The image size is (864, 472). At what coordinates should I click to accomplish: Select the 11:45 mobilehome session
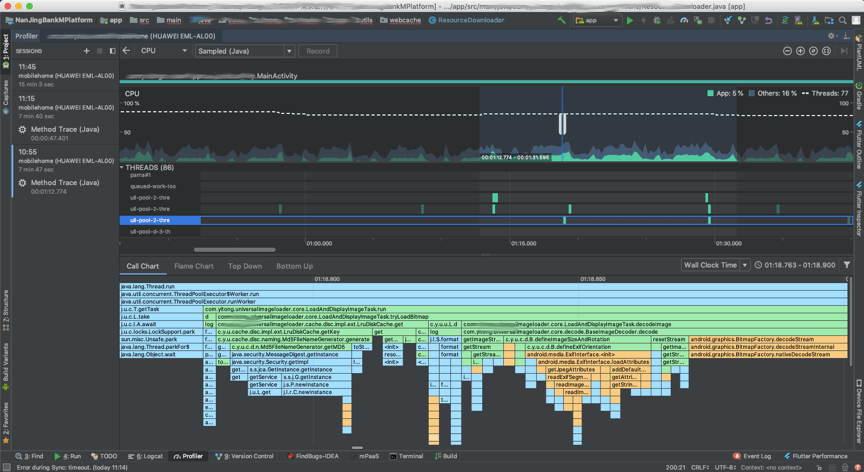click(60, 76)
